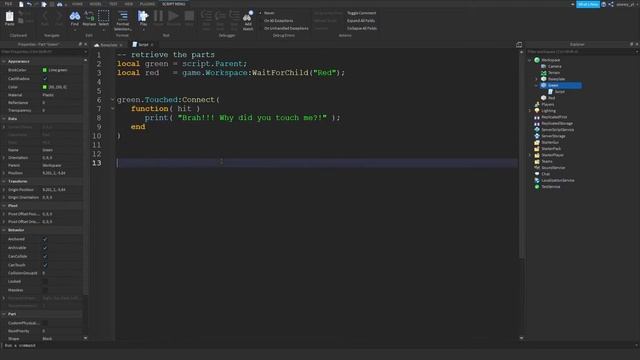Collapse the Appearance properties section

pos(4,61)
